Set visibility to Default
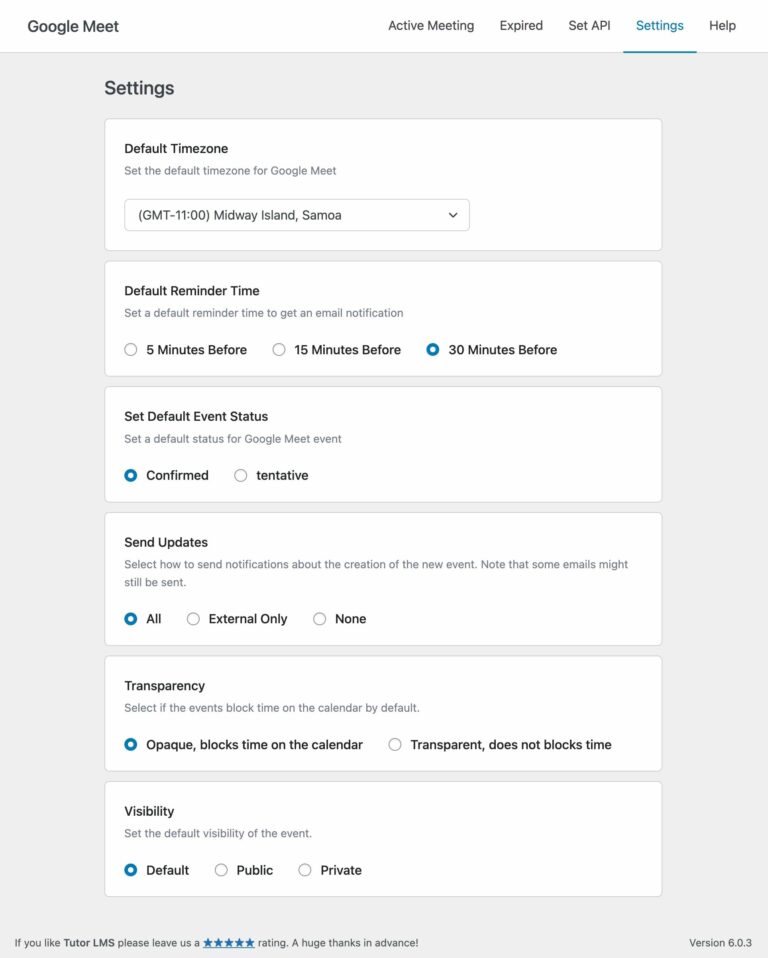Viewport: 768px width, 958px height. (130, 870)
